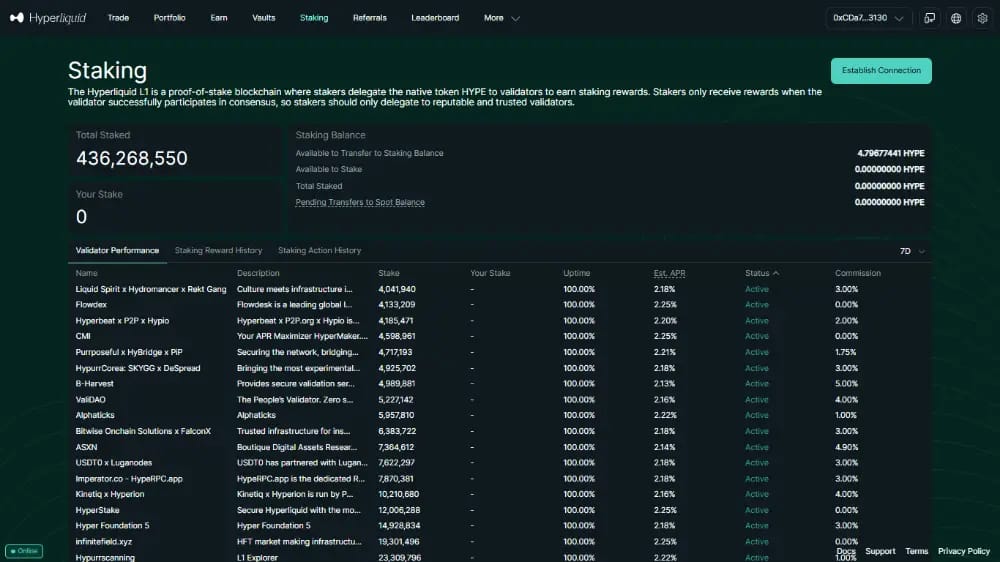Sort by Commission column header
1000x562 pixels.
pyautogui.click(x=858, y=273)
